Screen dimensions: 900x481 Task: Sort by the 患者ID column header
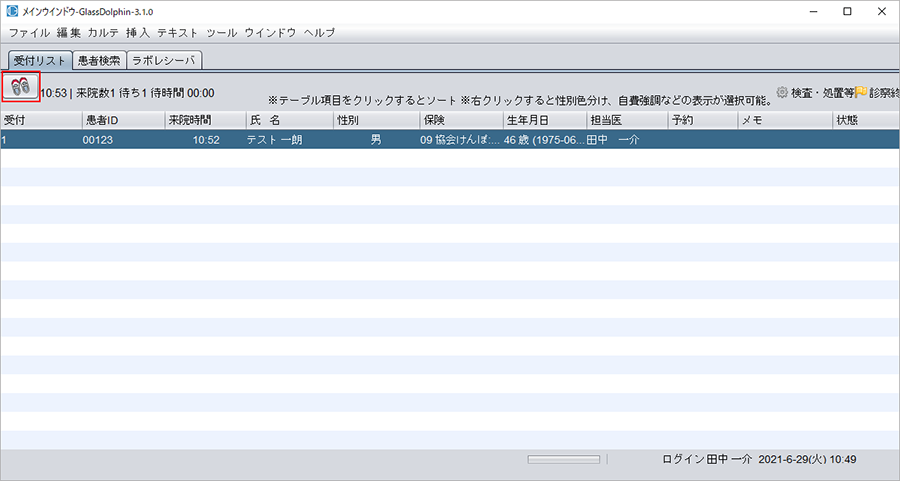pos(123,120)
